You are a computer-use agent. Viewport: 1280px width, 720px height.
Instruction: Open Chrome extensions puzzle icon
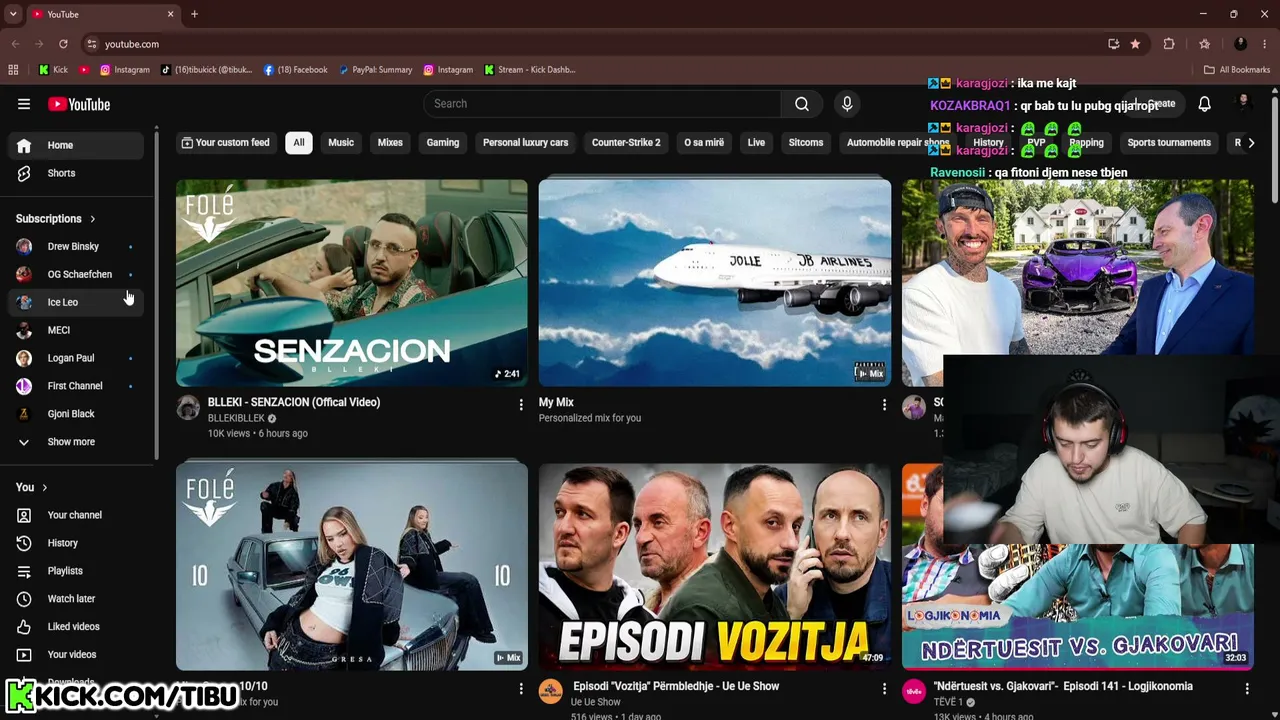[1169, 44]
